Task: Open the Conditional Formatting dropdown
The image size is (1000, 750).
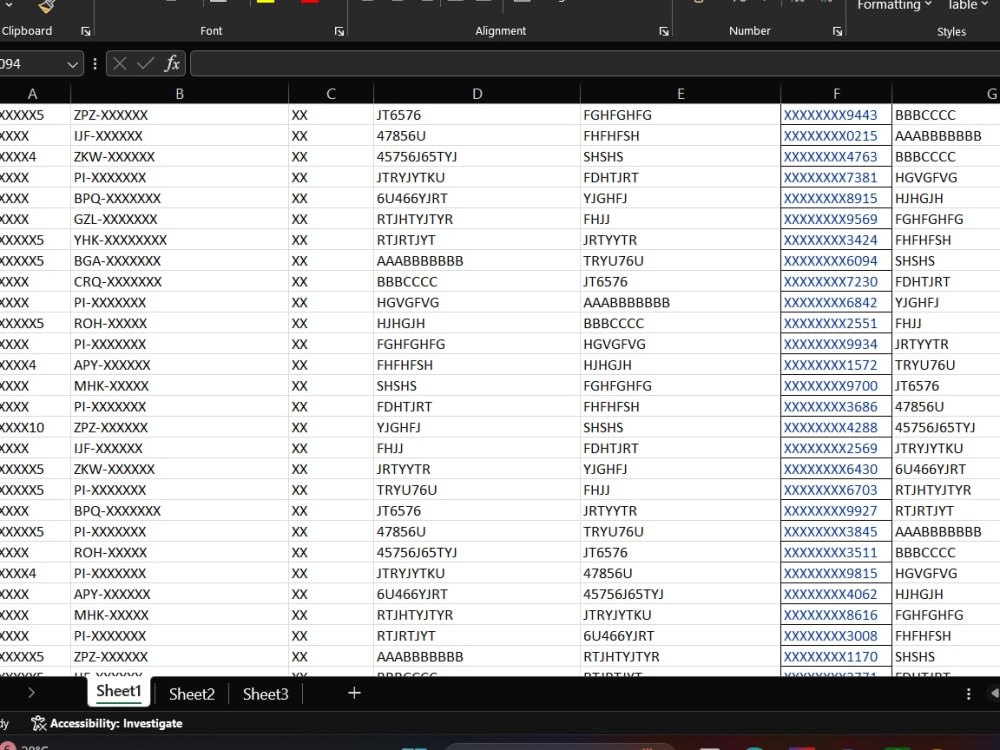Action: [894, 5]
